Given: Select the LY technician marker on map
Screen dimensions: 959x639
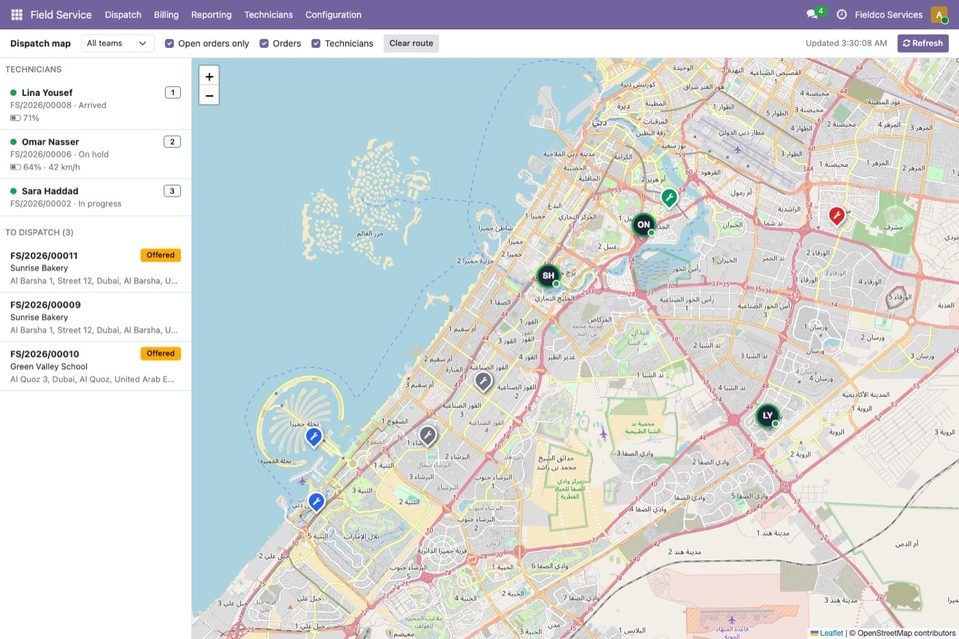Looking at the screenshot, I should 768,416.
